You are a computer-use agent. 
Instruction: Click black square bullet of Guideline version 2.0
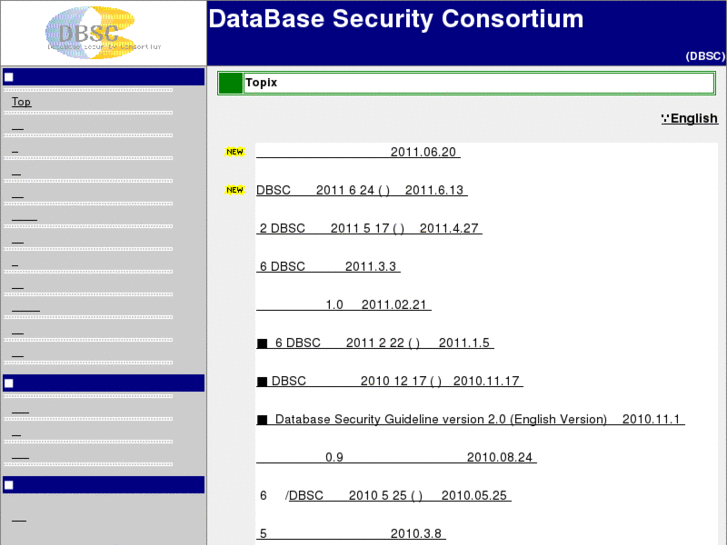pos(262,420)
